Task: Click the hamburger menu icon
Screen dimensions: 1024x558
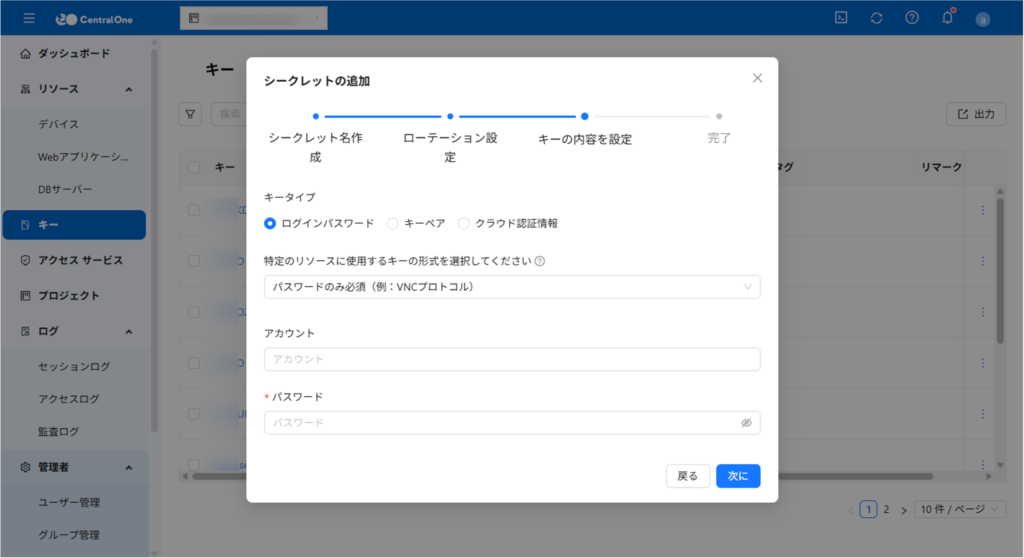Action: pos(29,18)
